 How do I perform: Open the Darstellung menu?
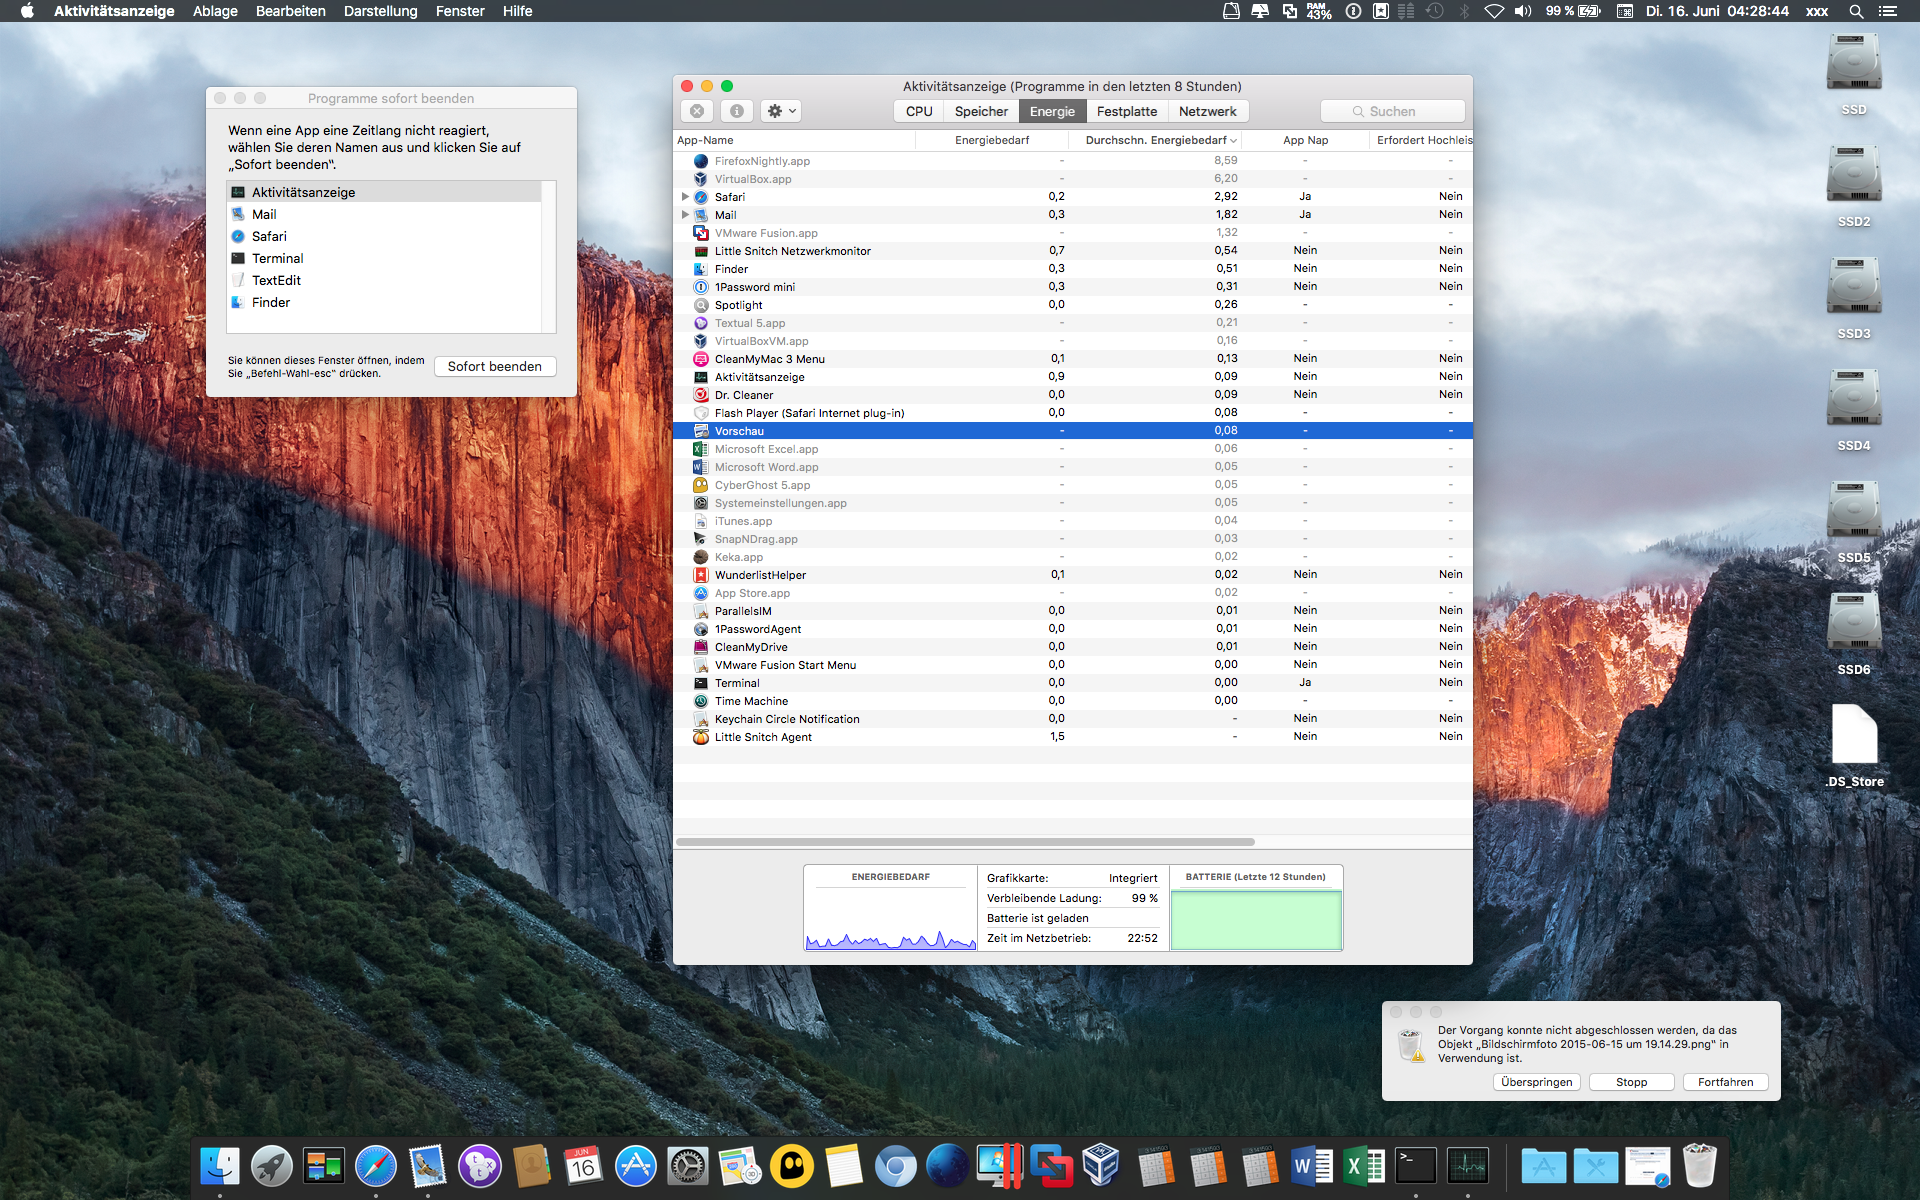click(x=381, y=11)
